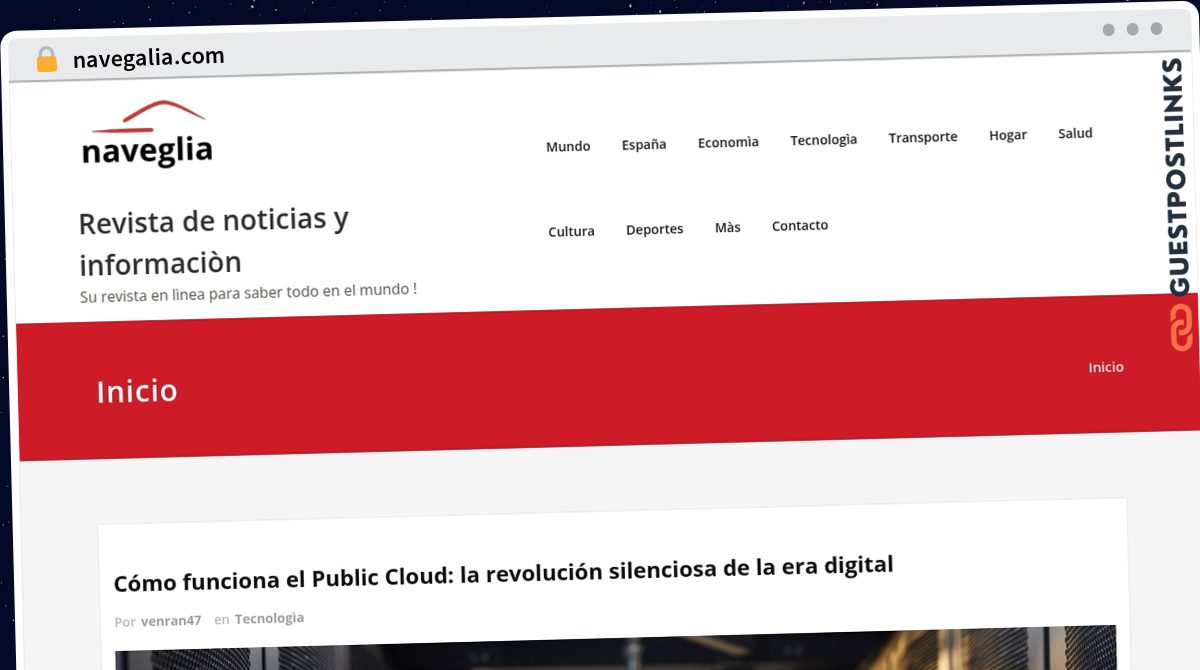This screenshot has width=1200, height=670.
Task: Click the Tecnologìa category under the article
Action: [269, 618]
